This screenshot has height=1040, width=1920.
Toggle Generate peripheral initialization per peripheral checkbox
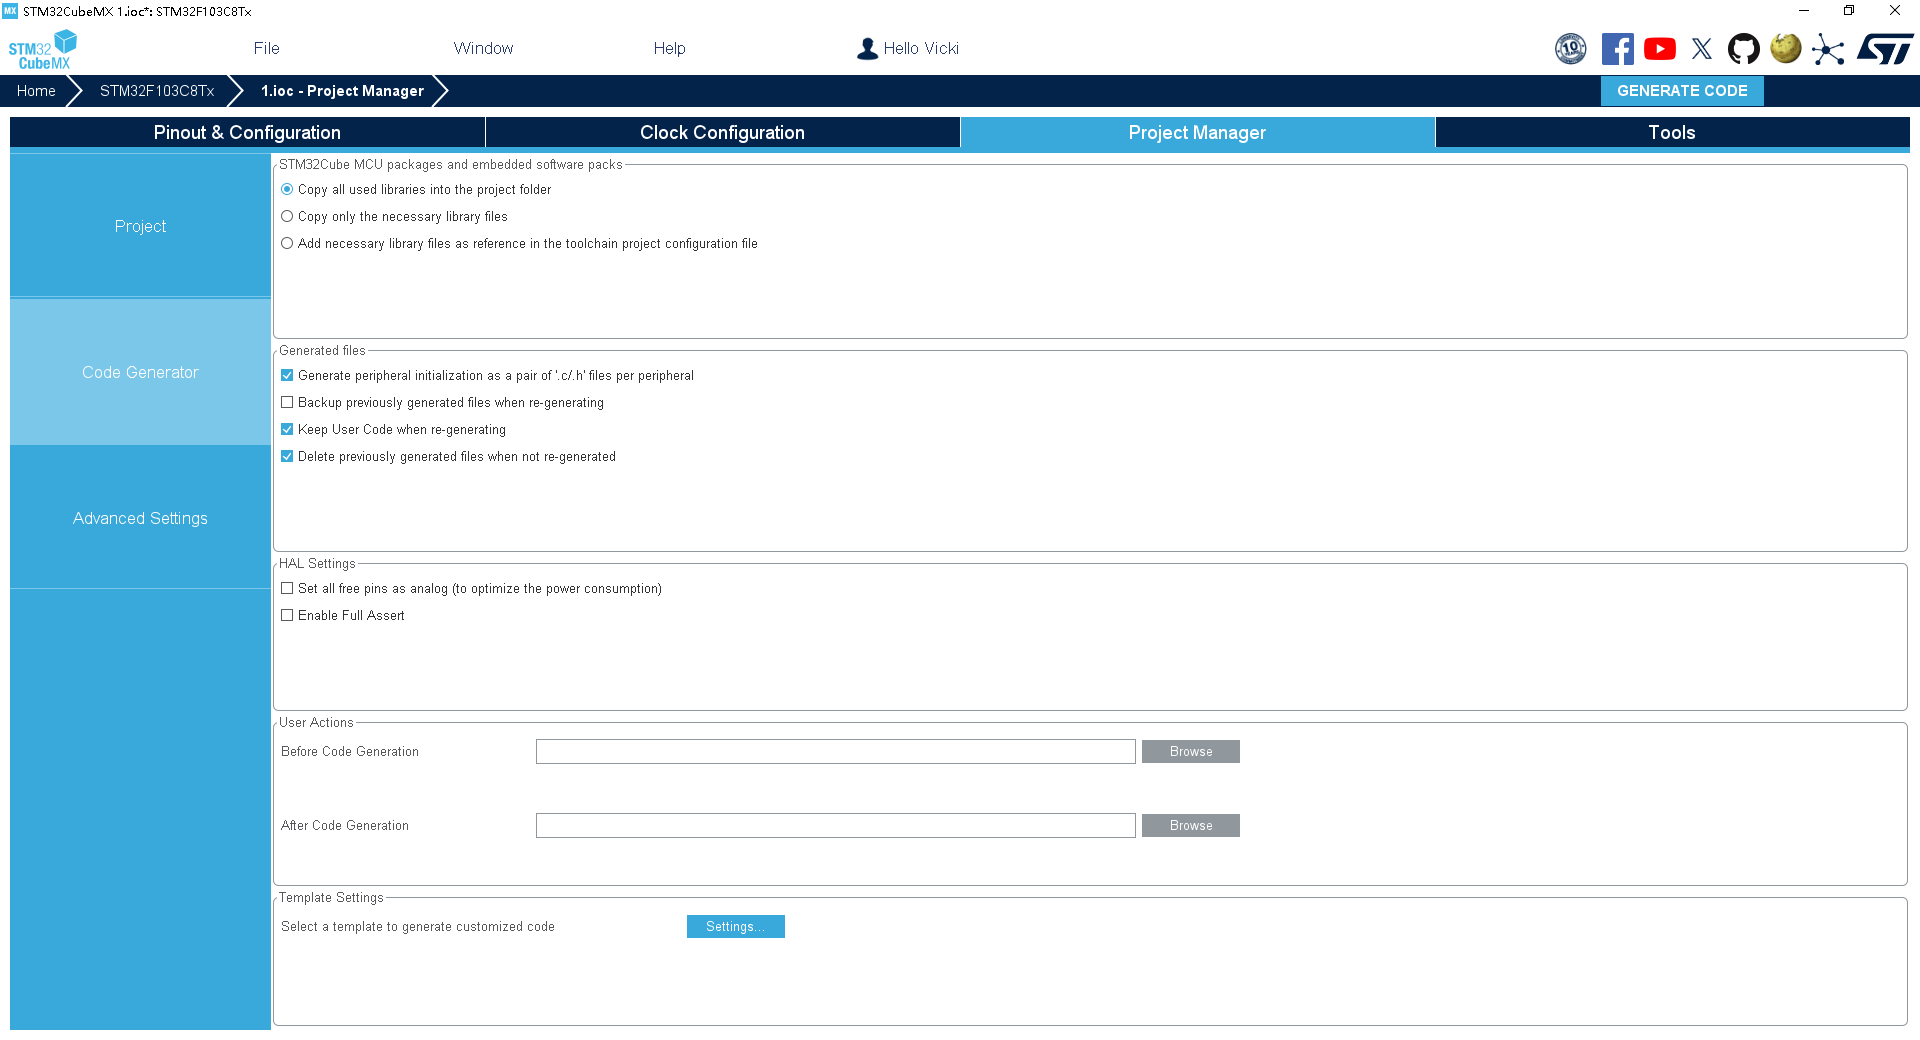[287, 375]
